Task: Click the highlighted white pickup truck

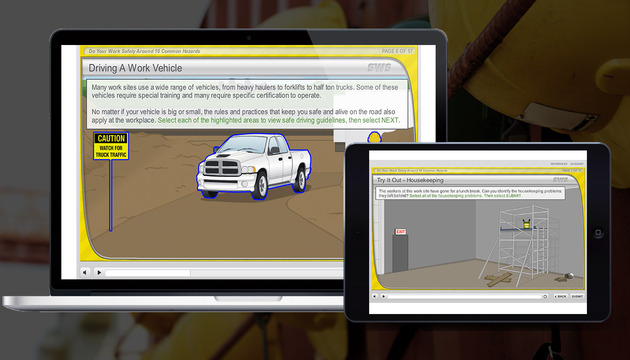Action: [254, 166]
